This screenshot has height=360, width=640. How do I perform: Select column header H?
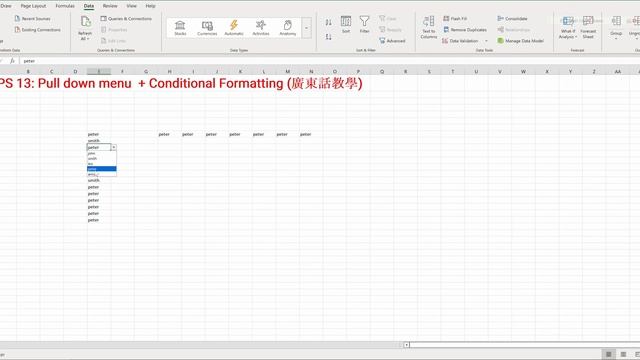[169, 71]
